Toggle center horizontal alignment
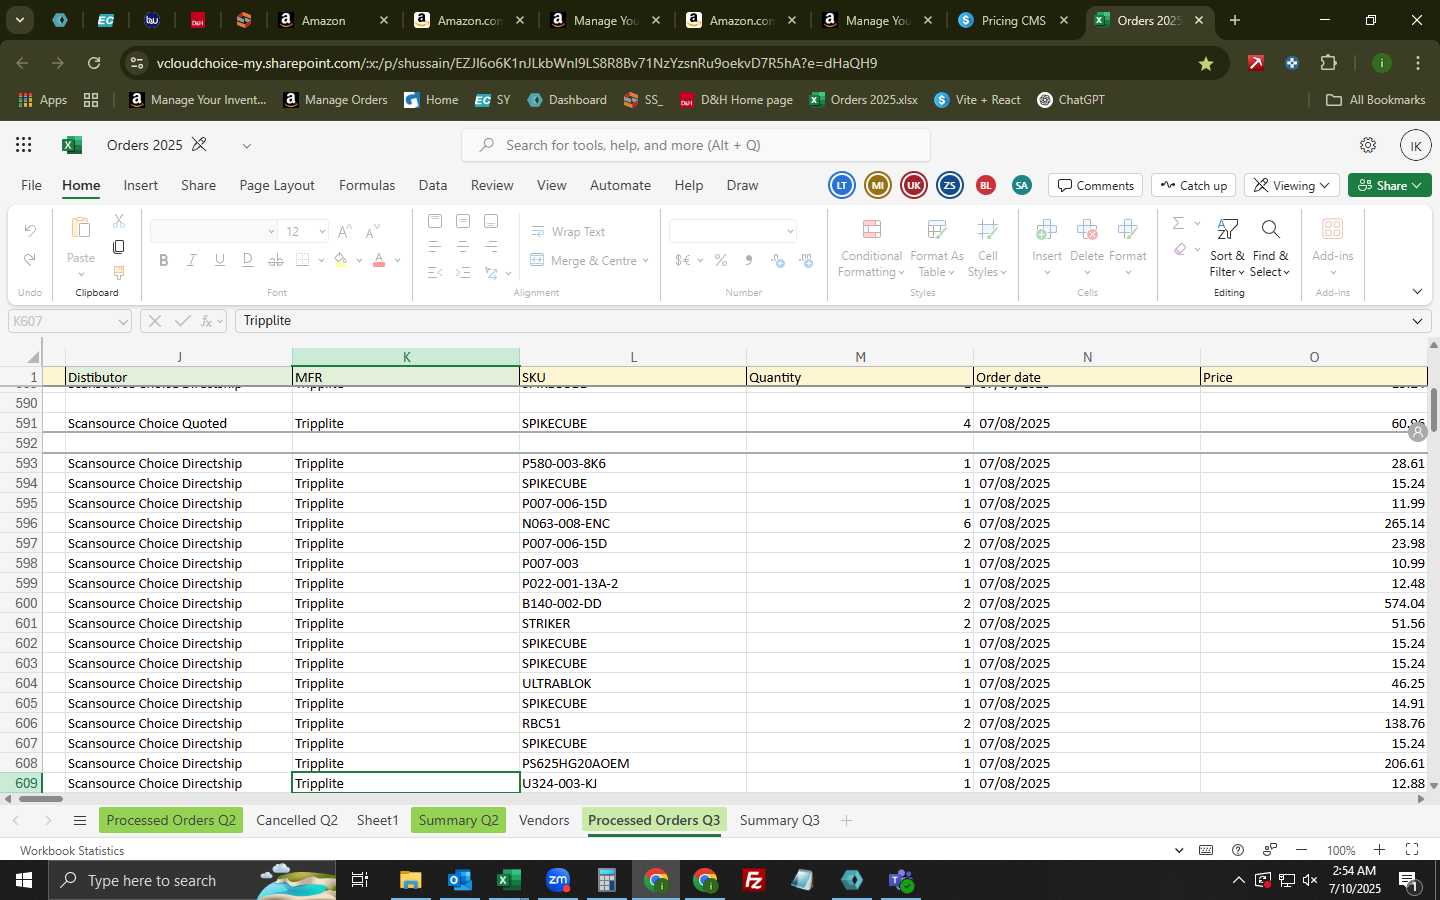This screenshot has width=1440, height=900. pyautogui.click(x=463, y=246)
